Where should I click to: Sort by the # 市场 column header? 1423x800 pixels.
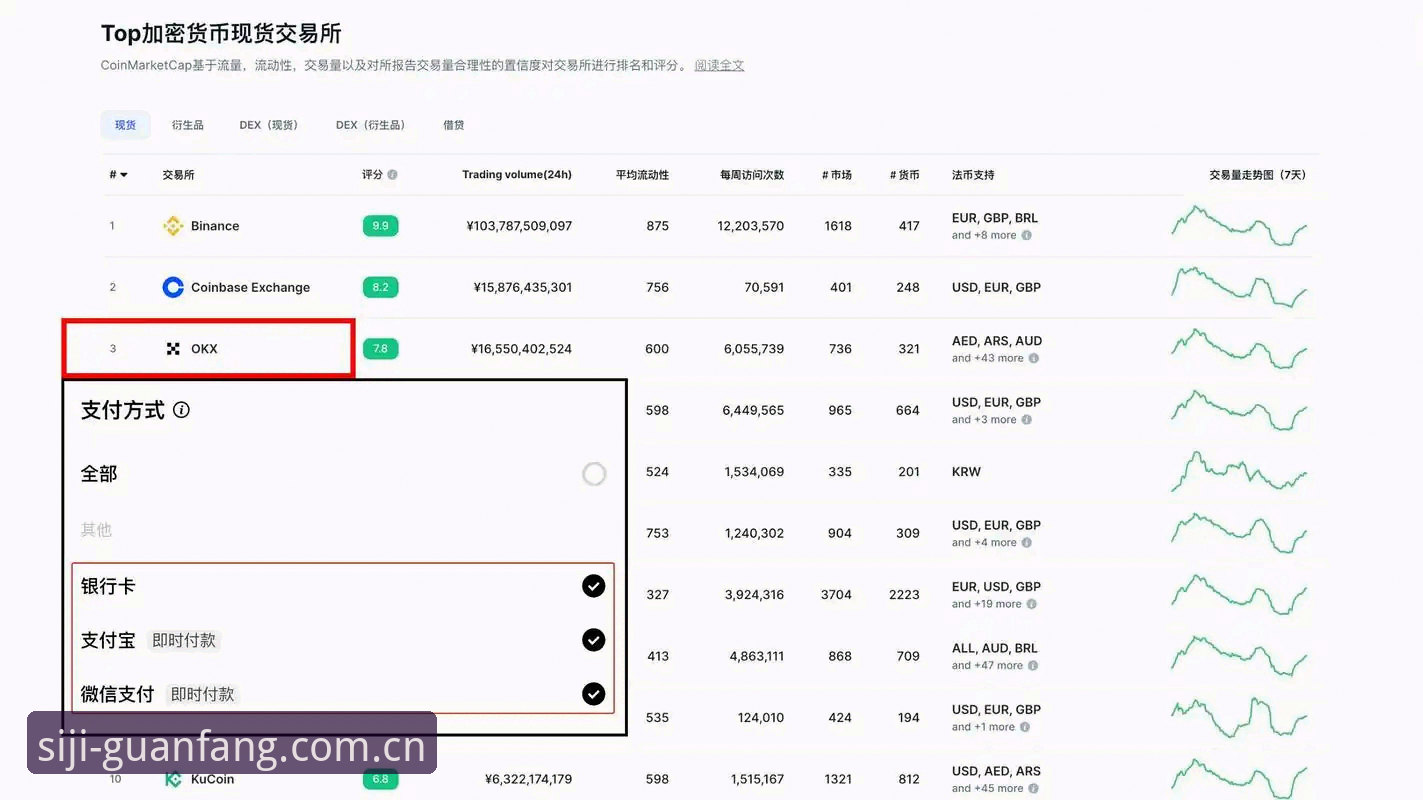(837, 175)
